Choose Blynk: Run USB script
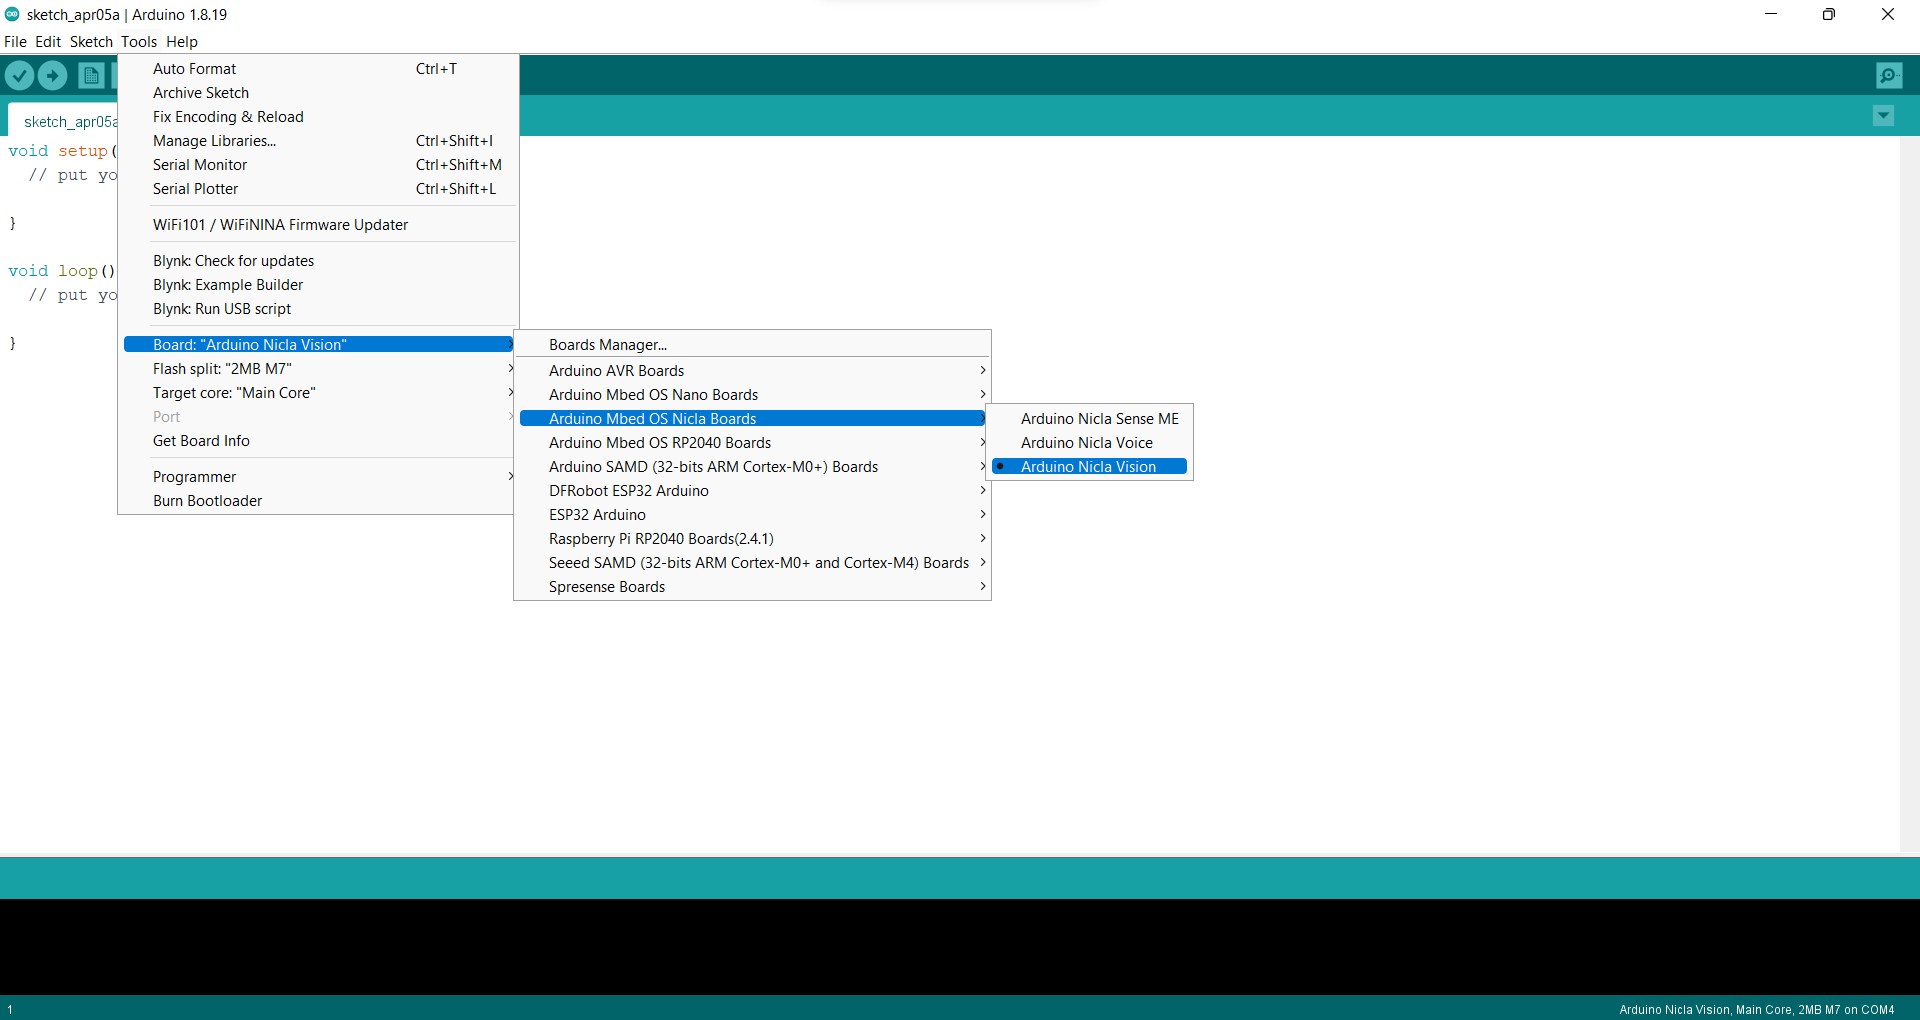The height and width of the screenshot is (1020, 1920). [318, 309]
